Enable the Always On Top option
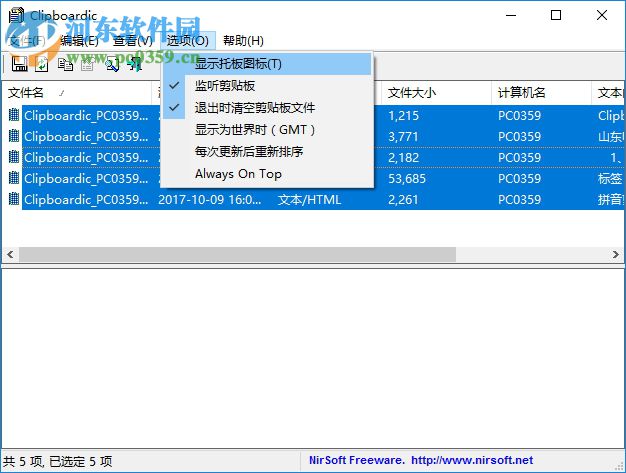Viewport: 626px width, 473px height. tap(267, 174)
